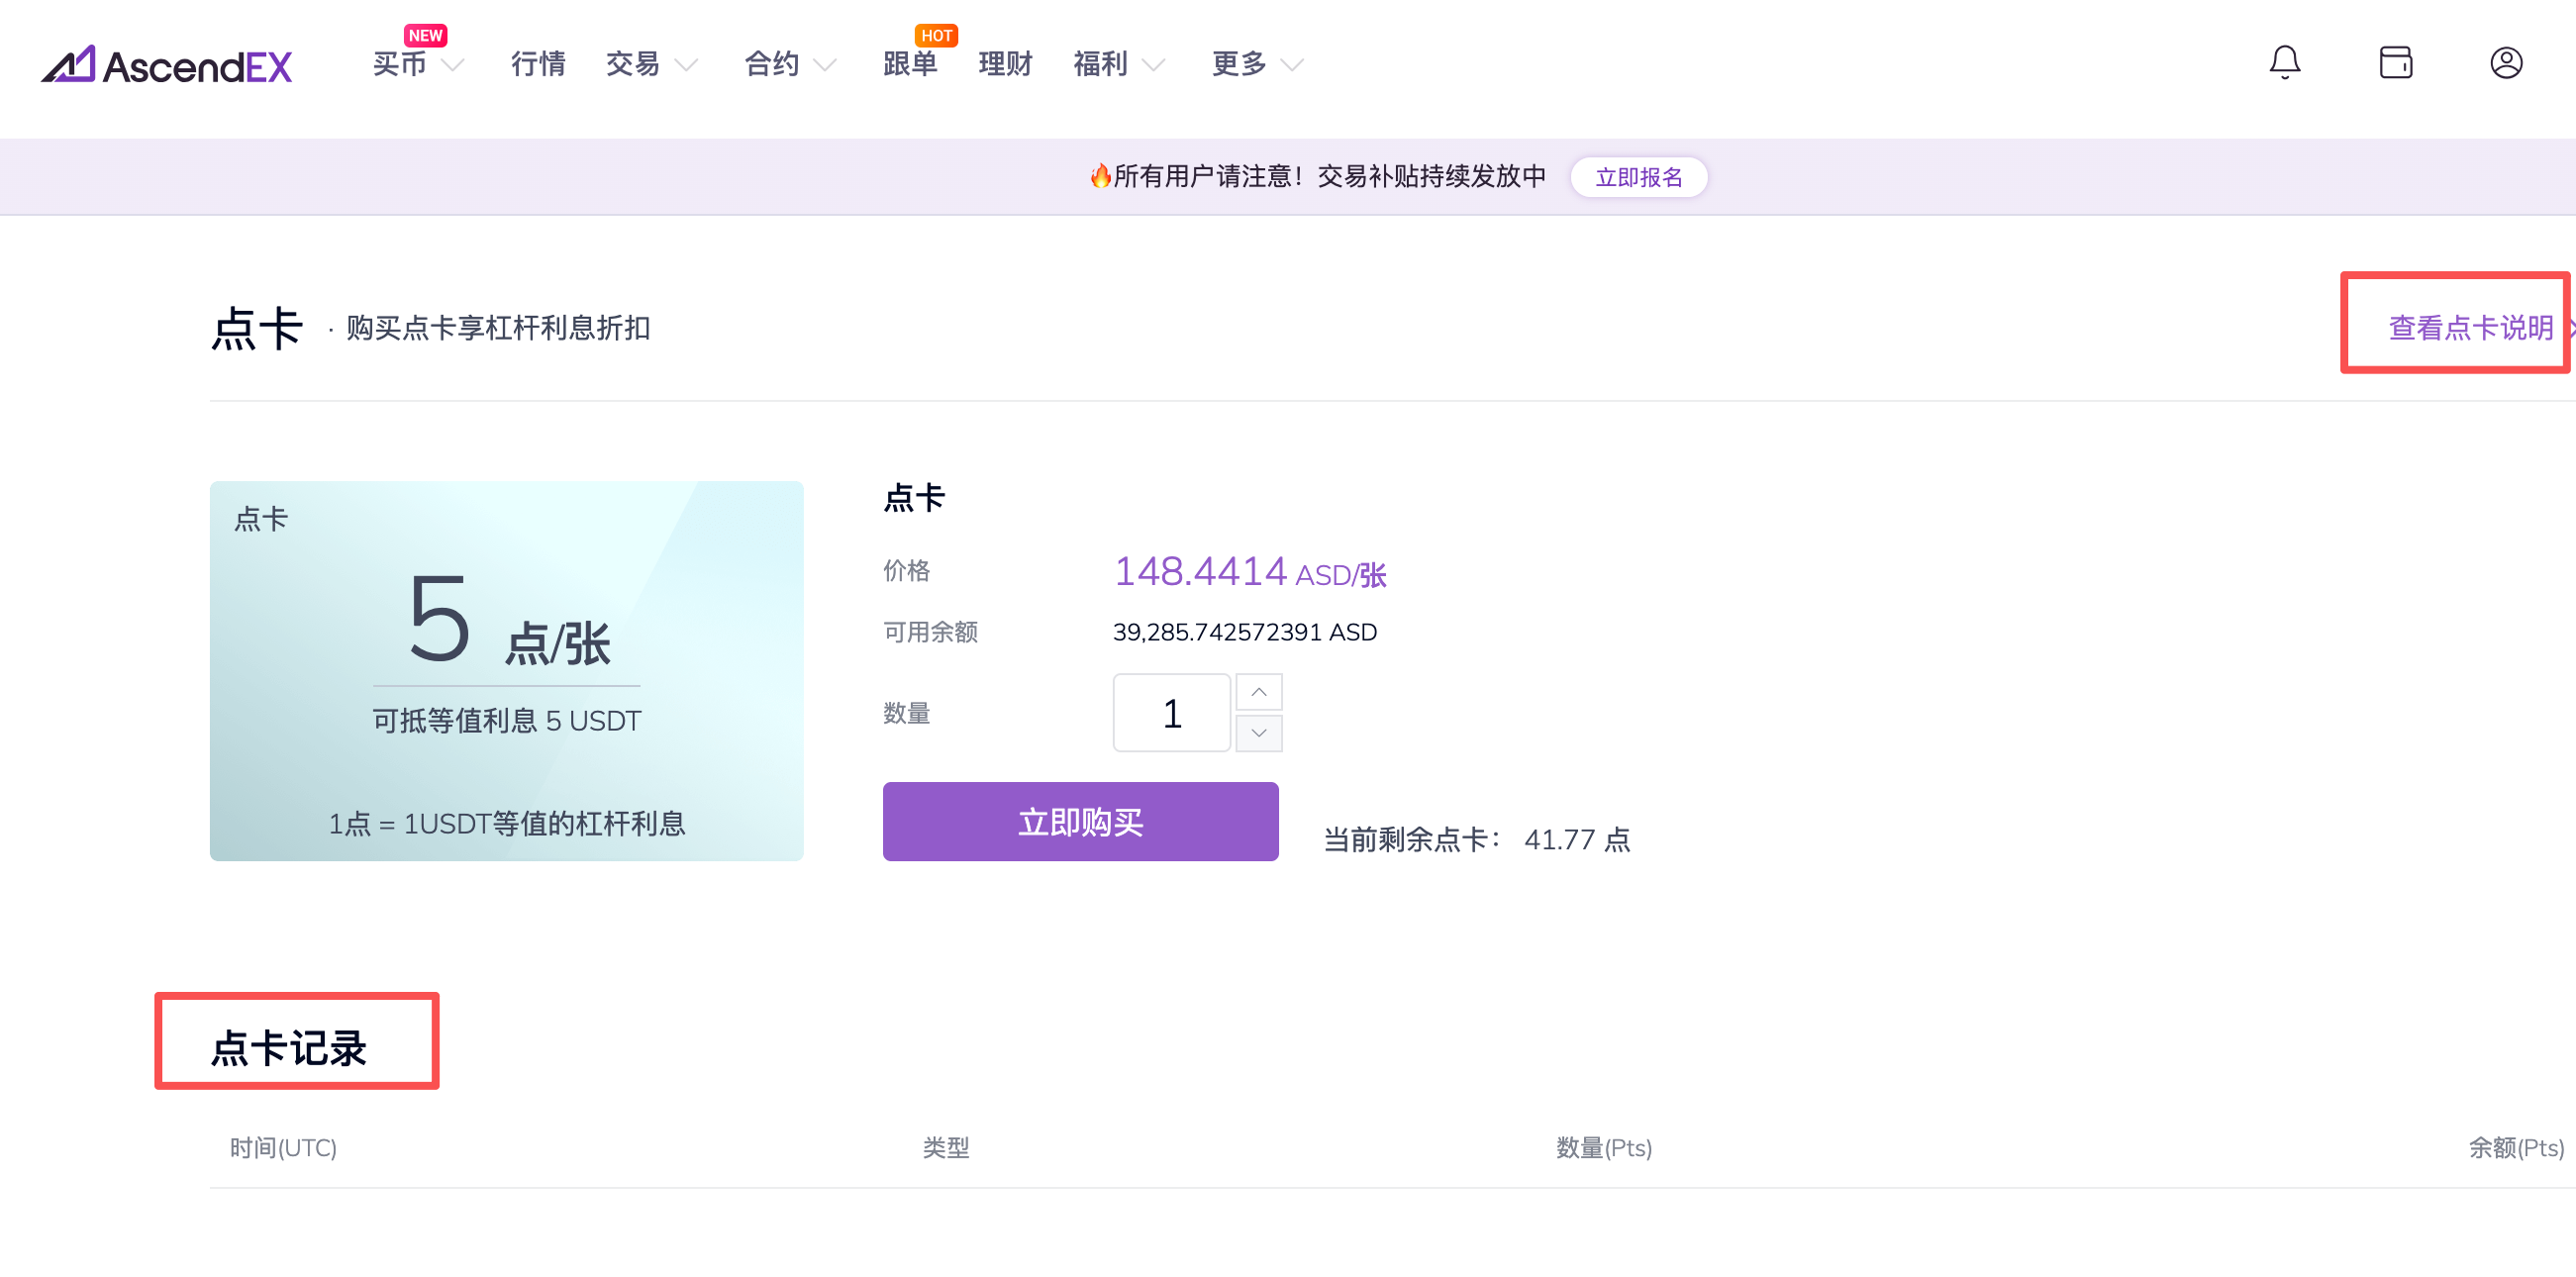The height and width of the screenshot is (1277, 2576).
Task: Click the fire icon in announcement banner
Action: click(x=1099, y=177)
